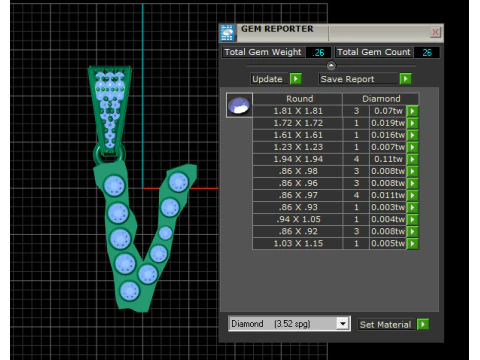
Task: Select the pendant bail with pave gems
Action: [x=110, y=109]
